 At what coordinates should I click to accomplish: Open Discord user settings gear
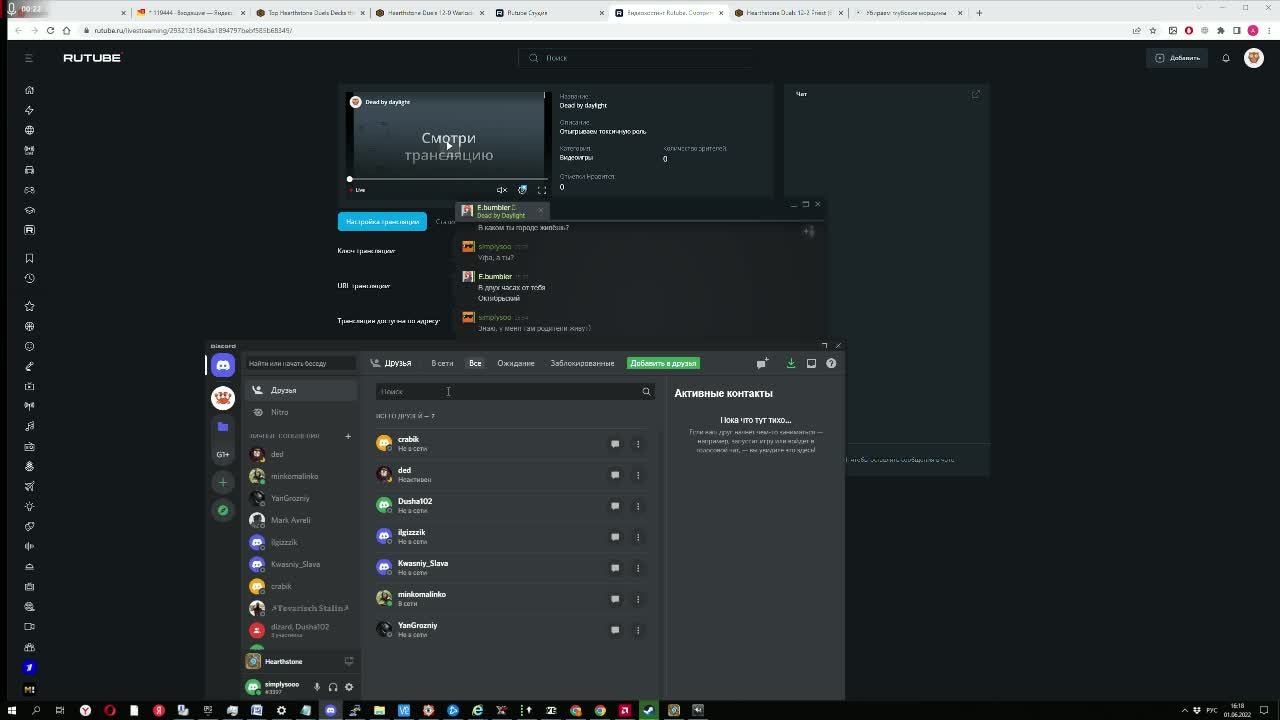[x=349, y=687]
